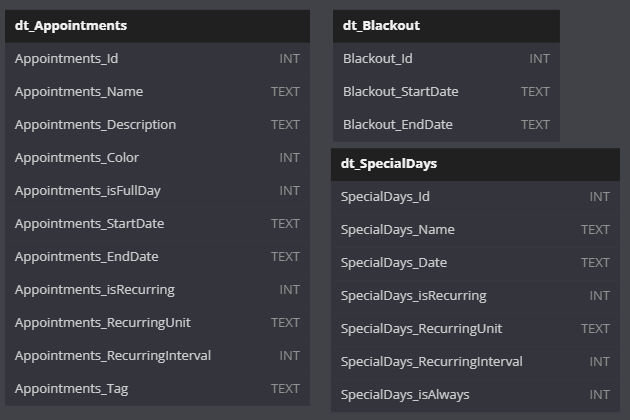Pick the SpecialDays_isRecurring field

point(475,296)
